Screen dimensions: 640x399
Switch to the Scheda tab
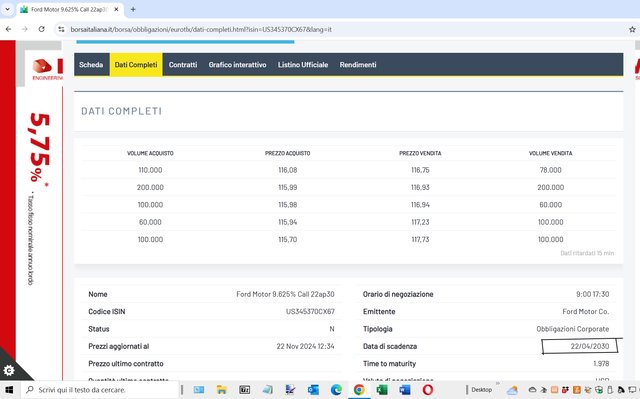[x=91, y=64]
